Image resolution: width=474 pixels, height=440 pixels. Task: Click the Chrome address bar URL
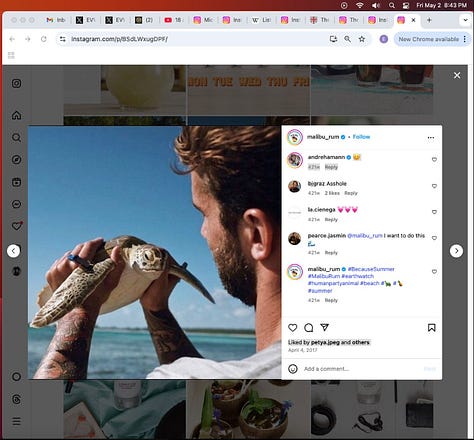coord(119,39)
